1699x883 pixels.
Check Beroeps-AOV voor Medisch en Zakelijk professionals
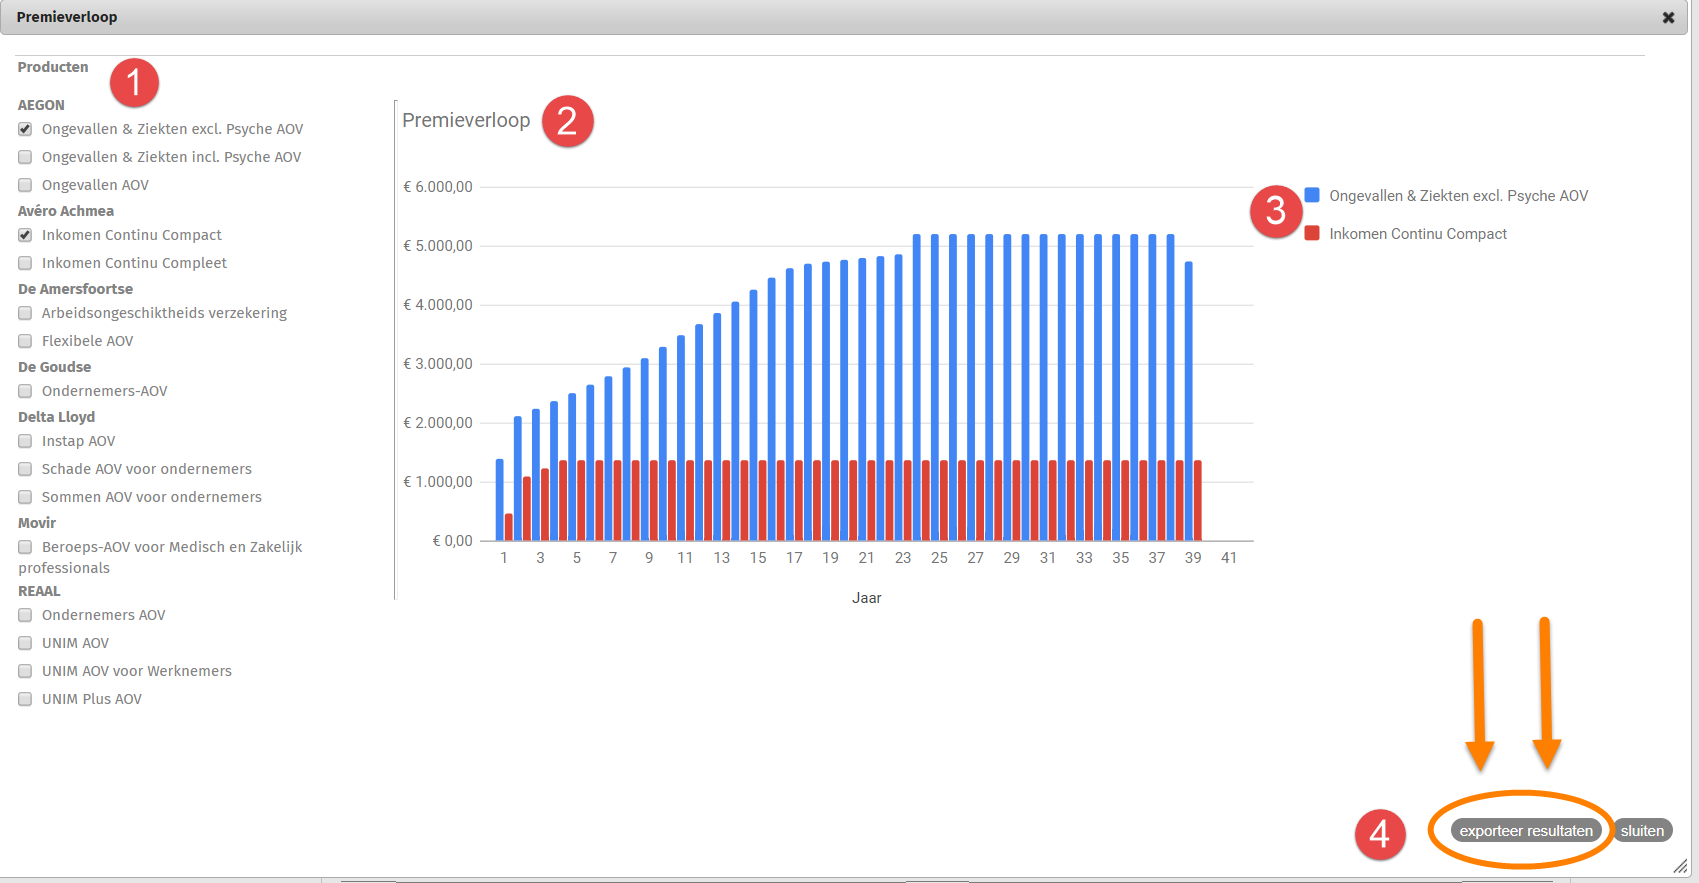click(x=25, y=547)
